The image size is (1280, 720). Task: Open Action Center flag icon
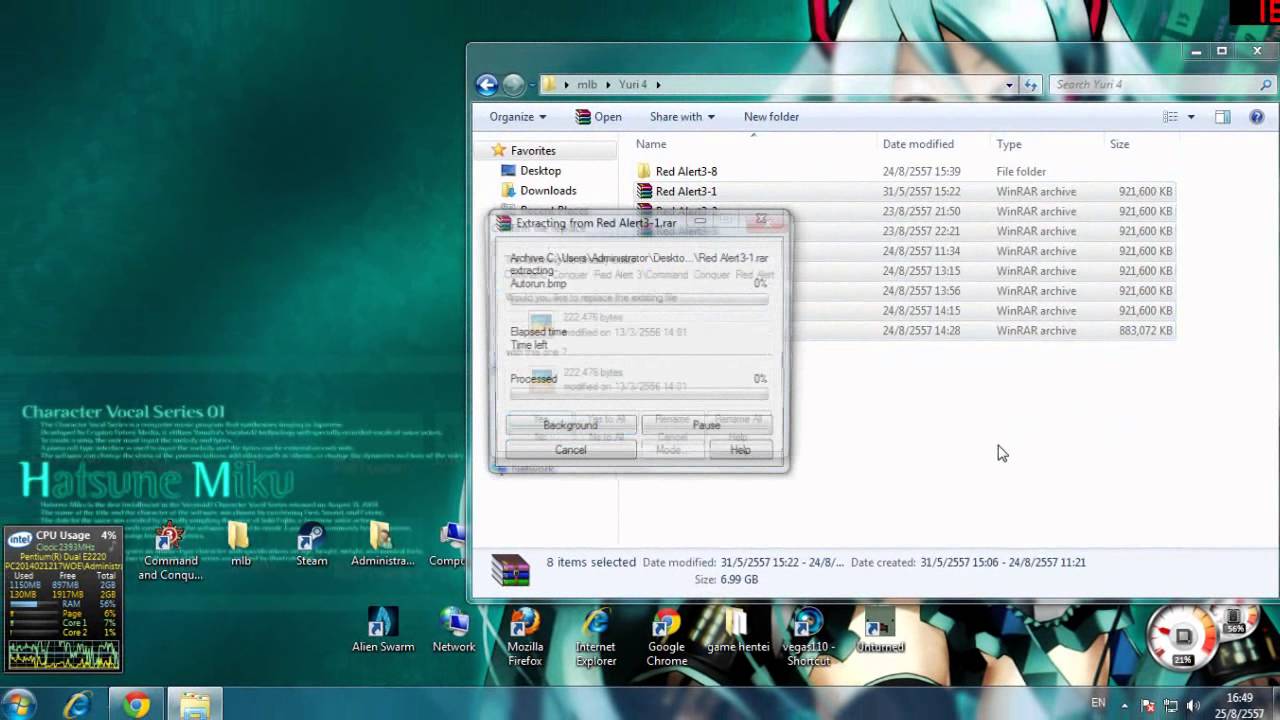1148,706
